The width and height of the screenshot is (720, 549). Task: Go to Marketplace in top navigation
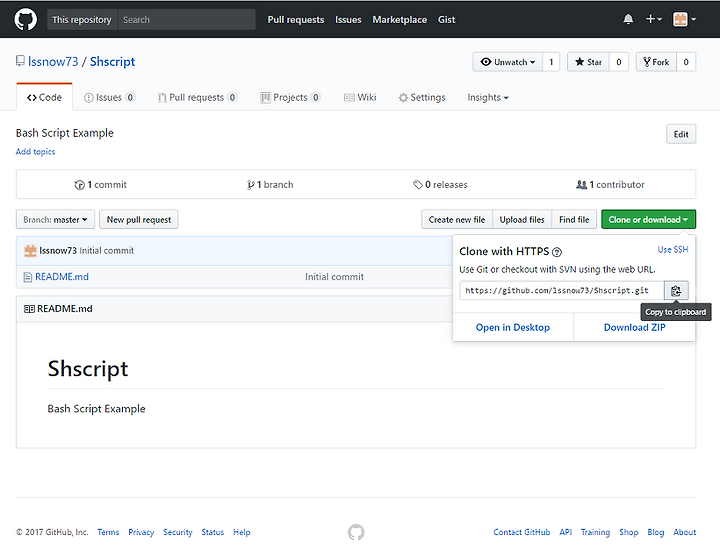399,20
